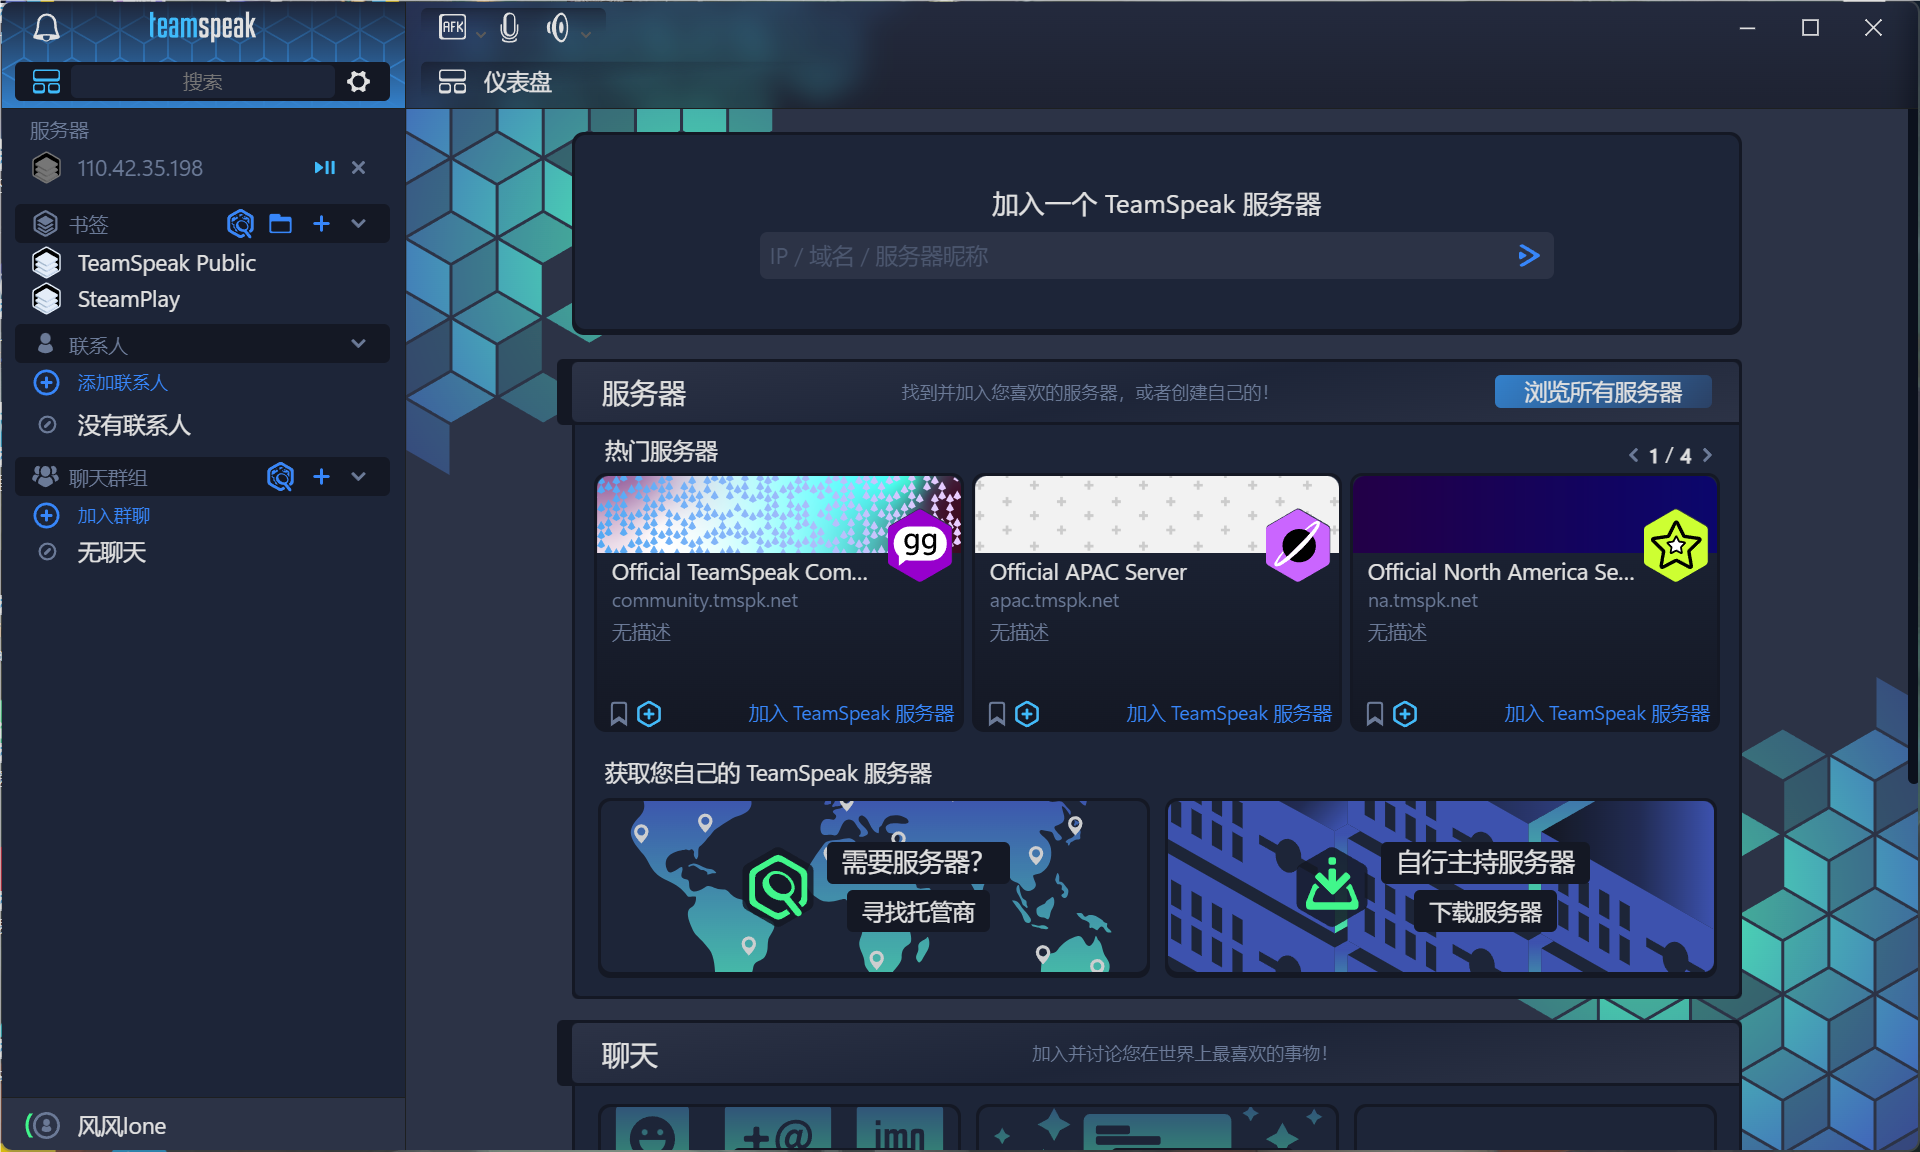This screenshot has width=1920, height=1152.
Task: Mute the speaker output
Action: (x=558, y=28)
